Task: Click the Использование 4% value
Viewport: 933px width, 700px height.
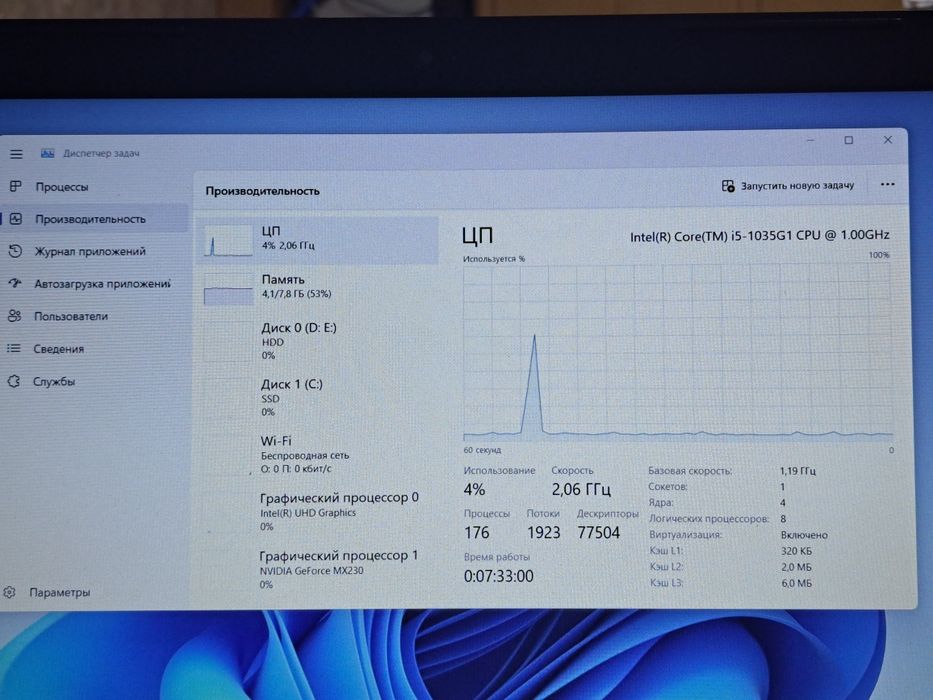Action: pos(474,490)
